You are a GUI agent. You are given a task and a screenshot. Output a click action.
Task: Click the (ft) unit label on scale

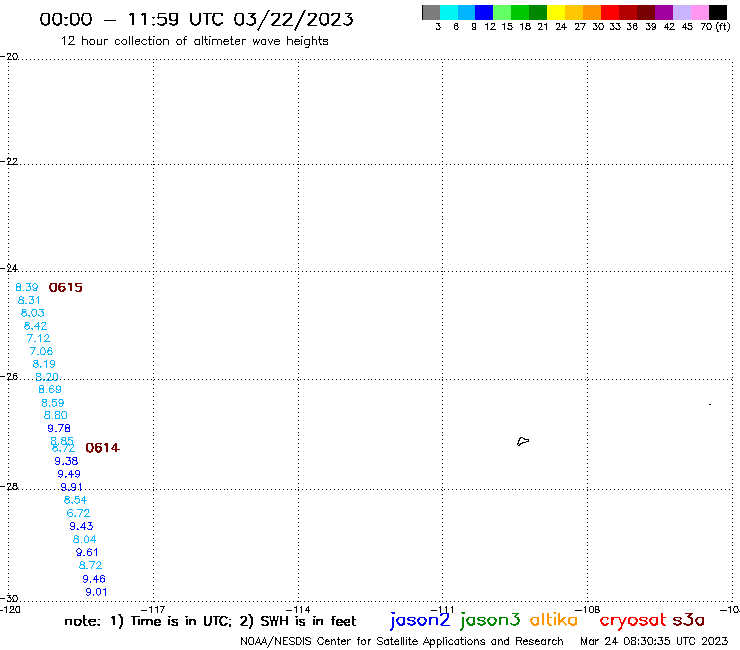tap(723, 26)
